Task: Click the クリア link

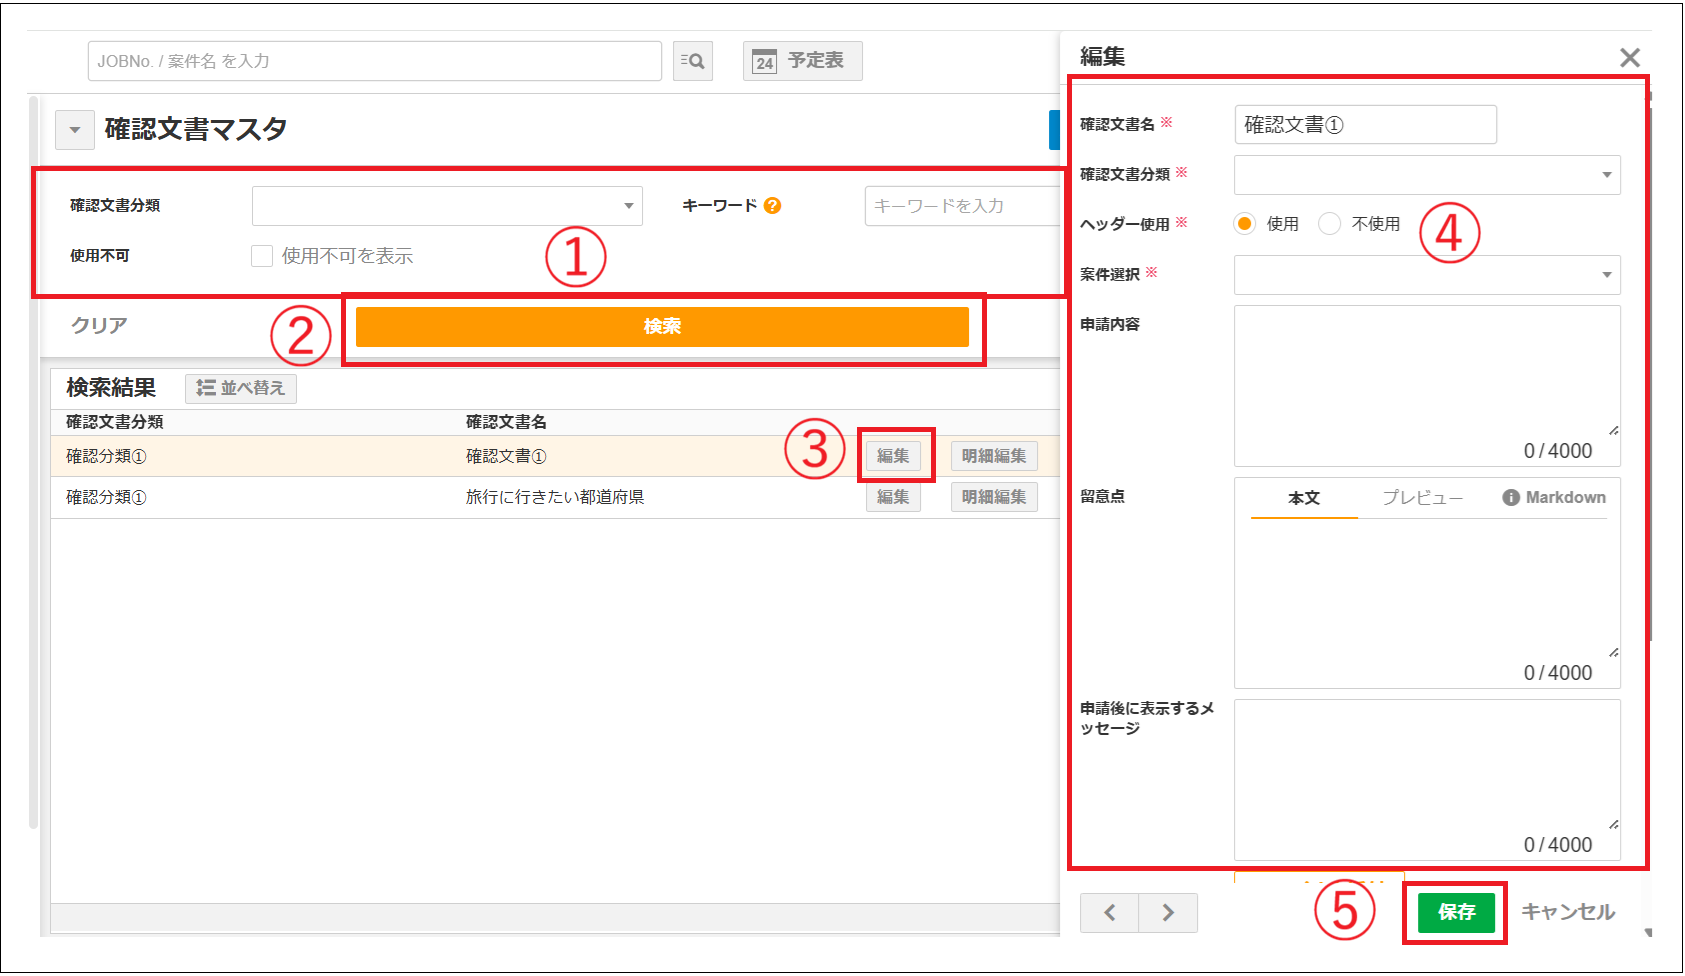Action: click(98, 326)
